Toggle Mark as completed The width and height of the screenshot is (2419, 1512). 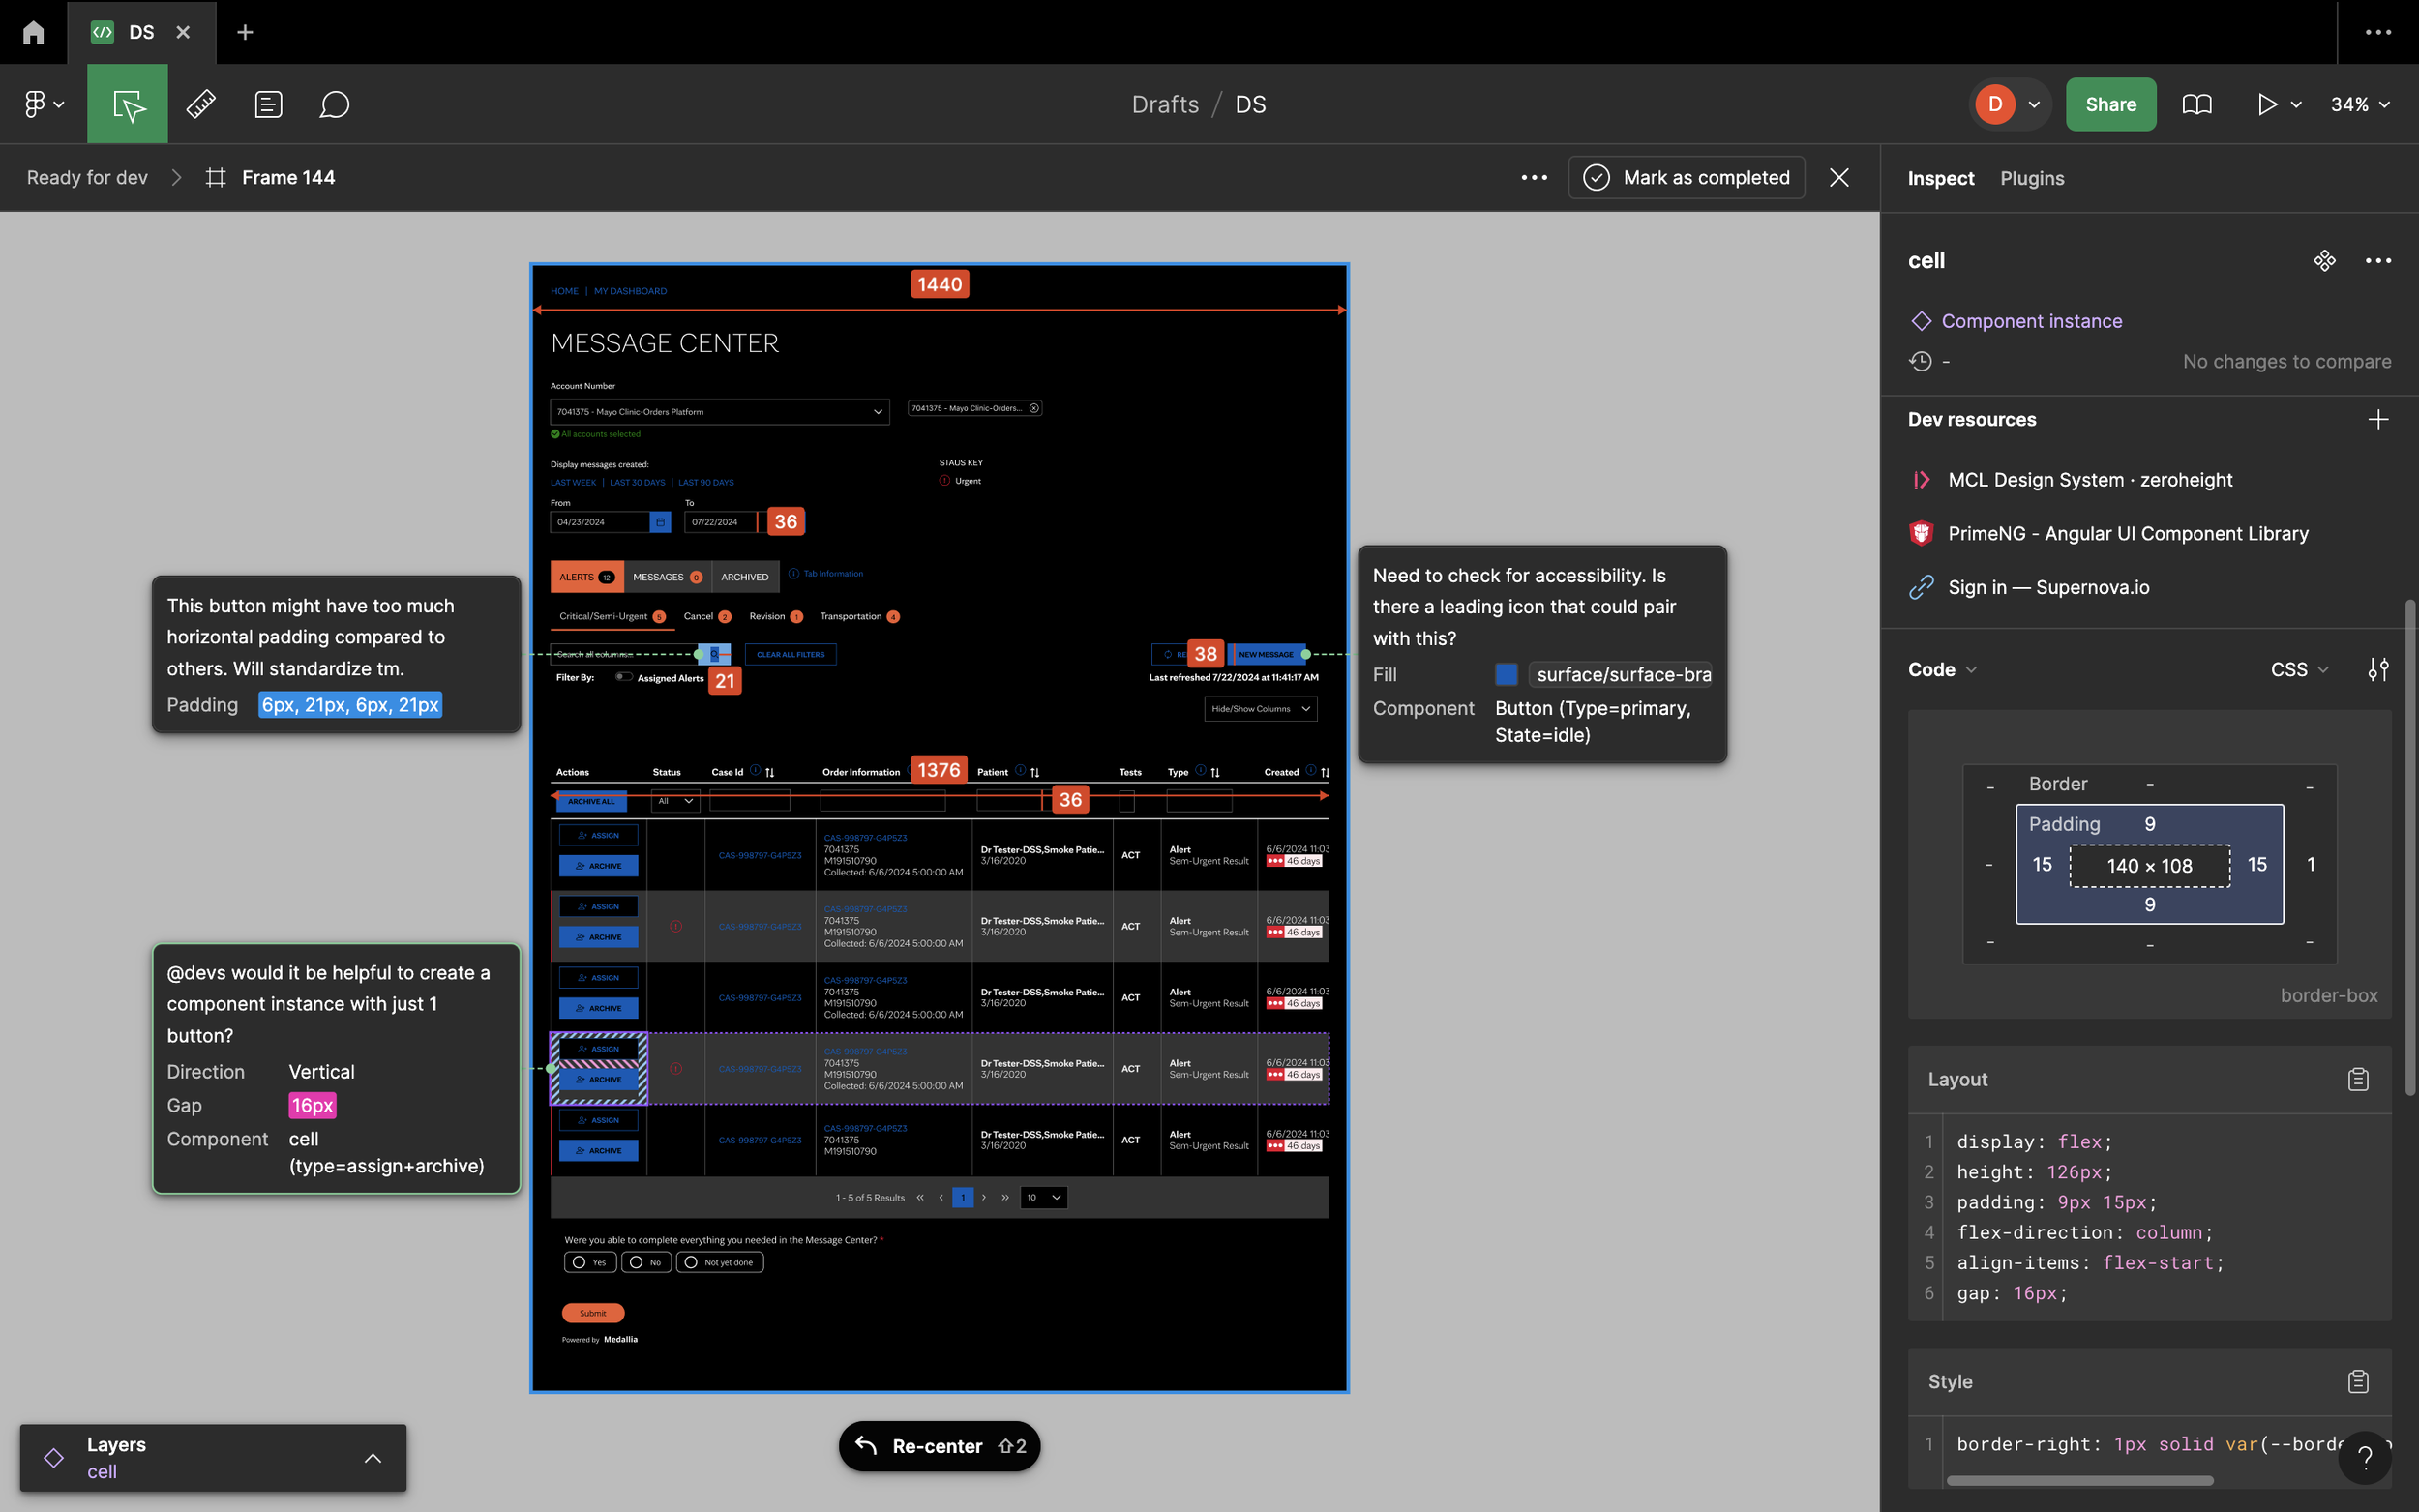[1686, 177]
